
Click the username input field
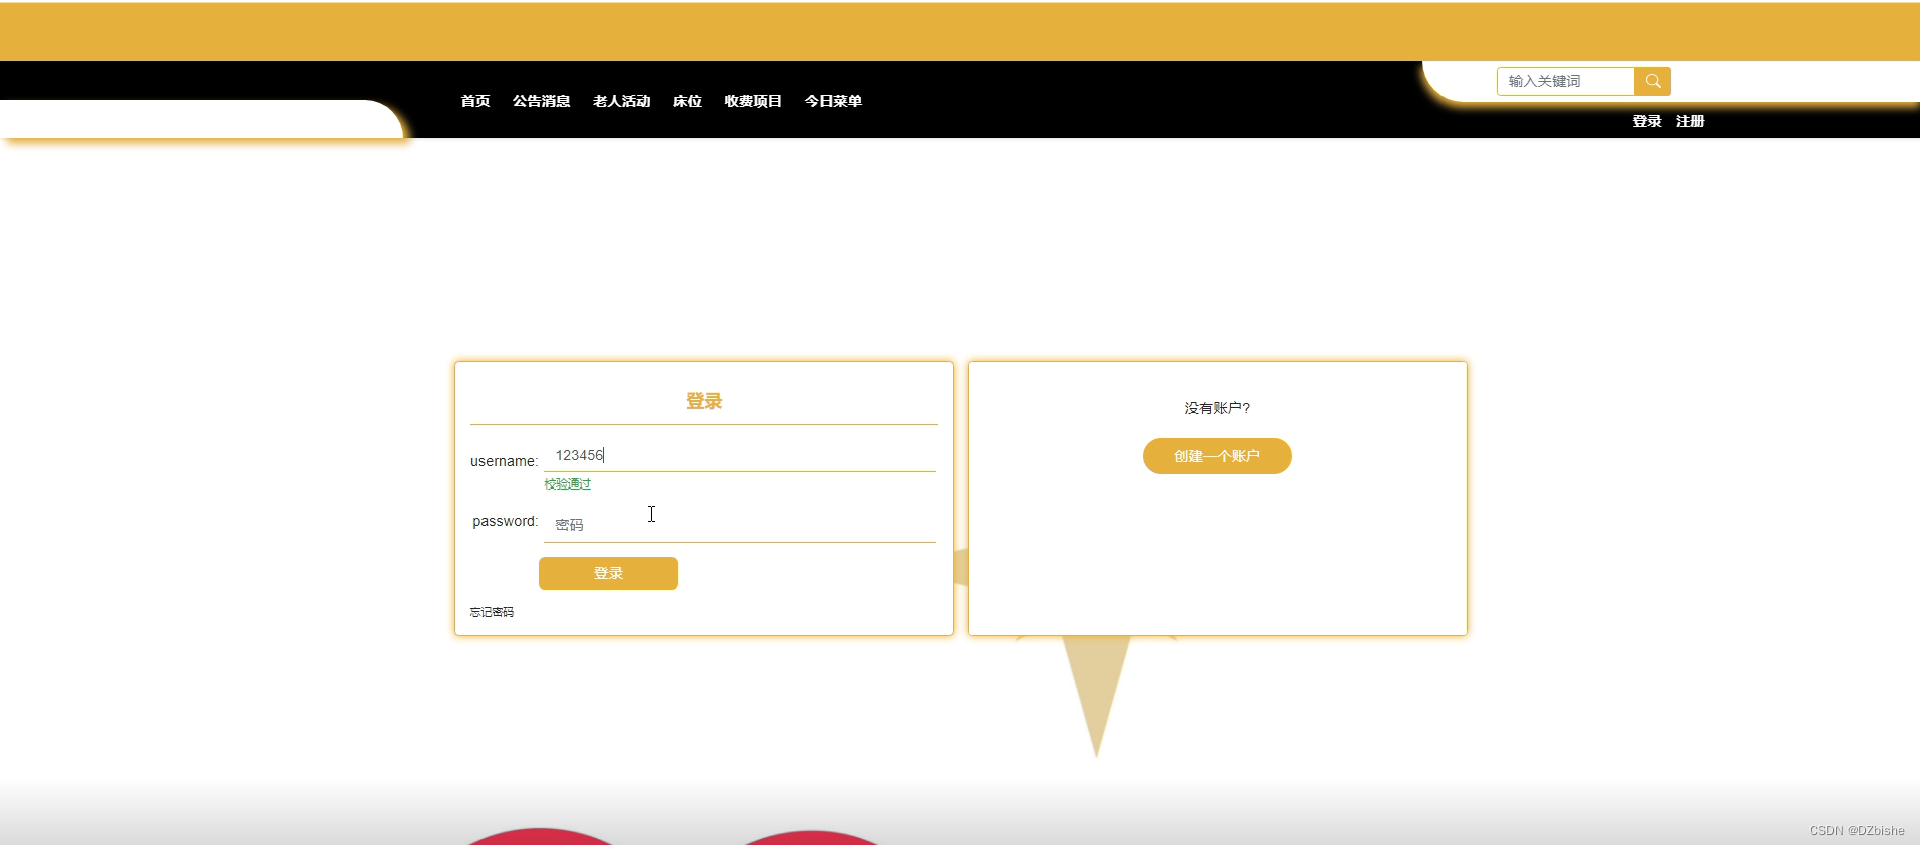(x=740, y=455)
